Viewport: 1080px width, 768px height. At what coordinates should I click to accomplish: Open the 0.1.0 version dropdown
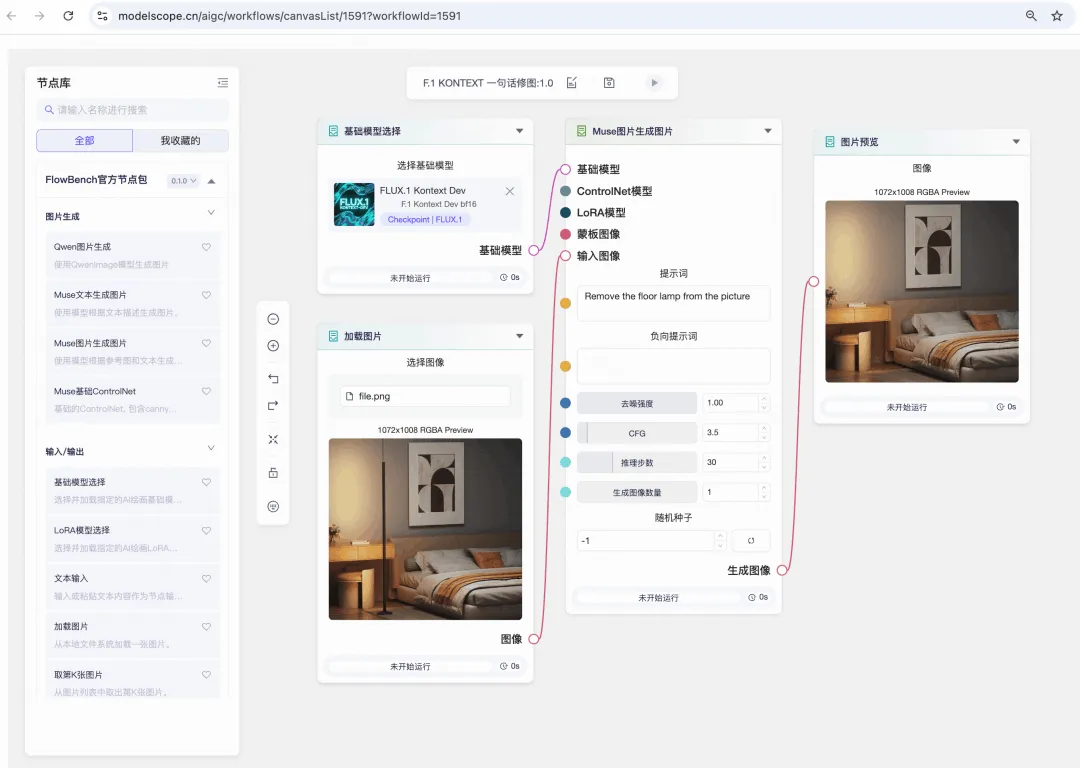[183, 180]
